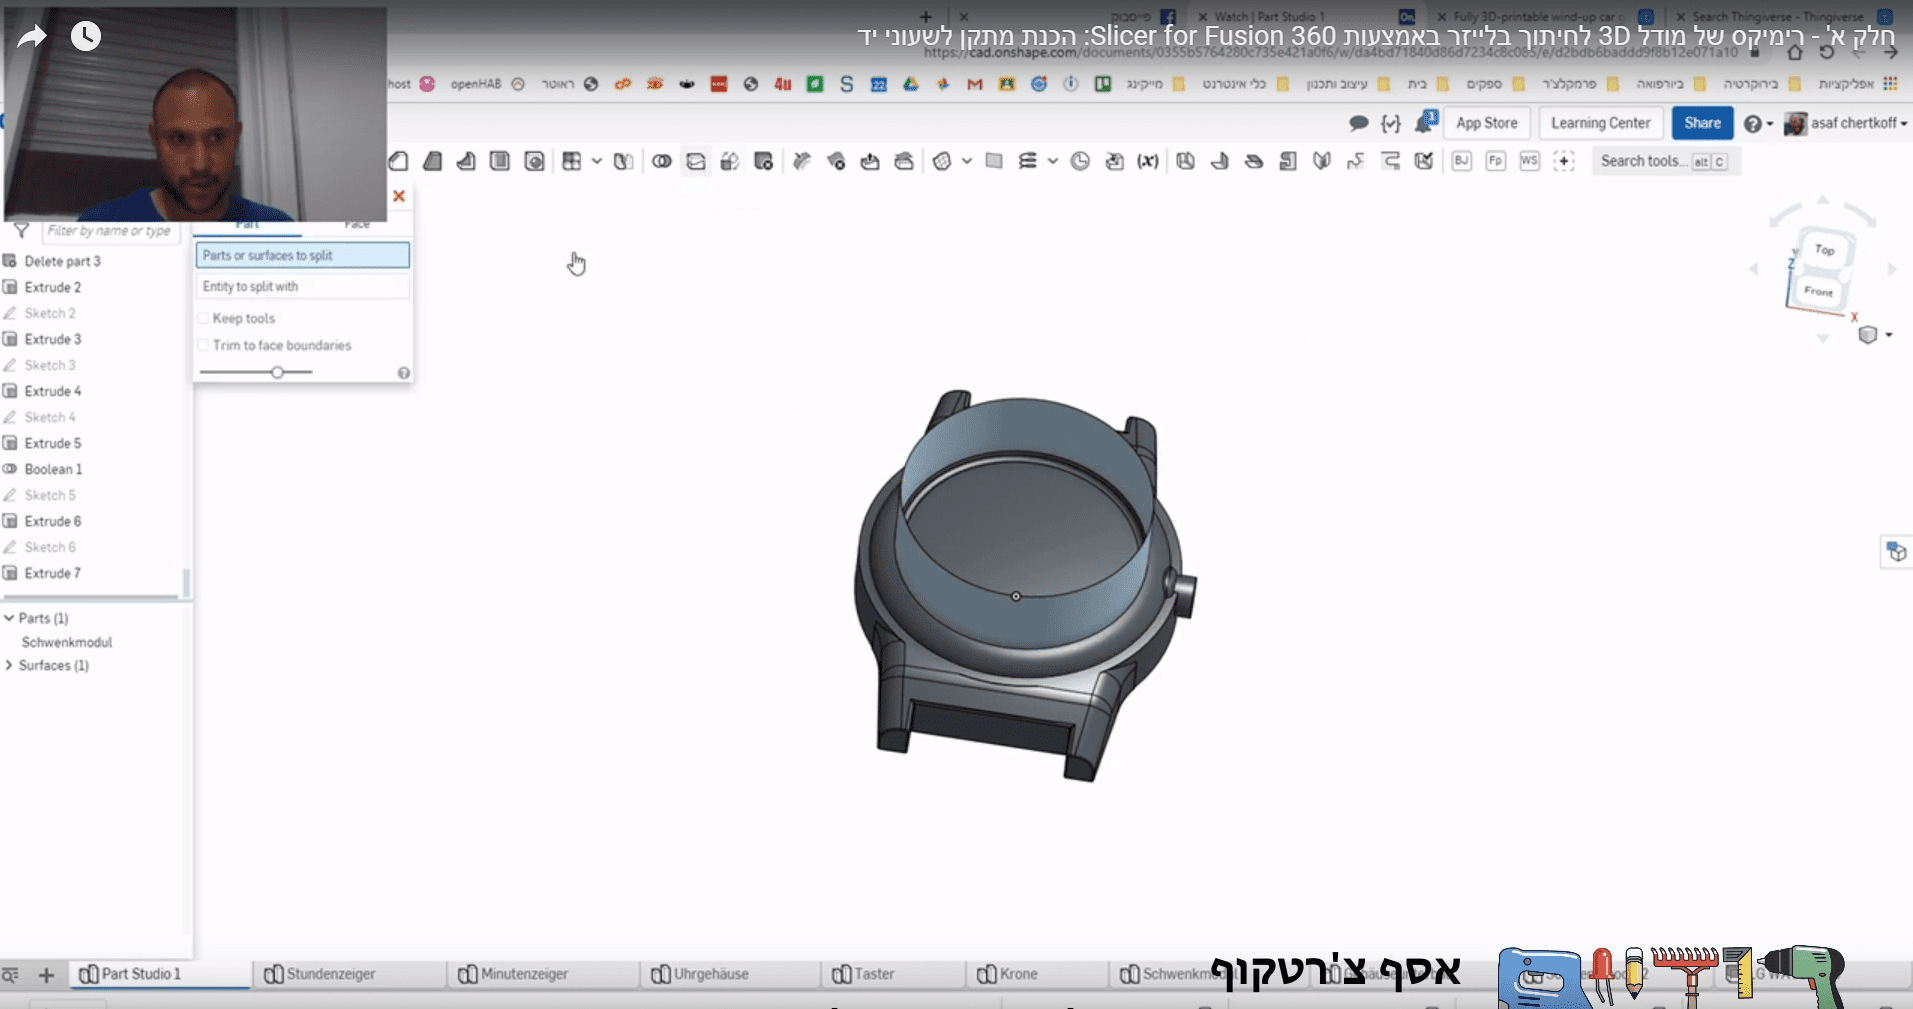Image resolution: width=1913 pixels, height=1009 pixels.
Task: Select the Schwenkmodul part
Action: [x=67, y=642]
